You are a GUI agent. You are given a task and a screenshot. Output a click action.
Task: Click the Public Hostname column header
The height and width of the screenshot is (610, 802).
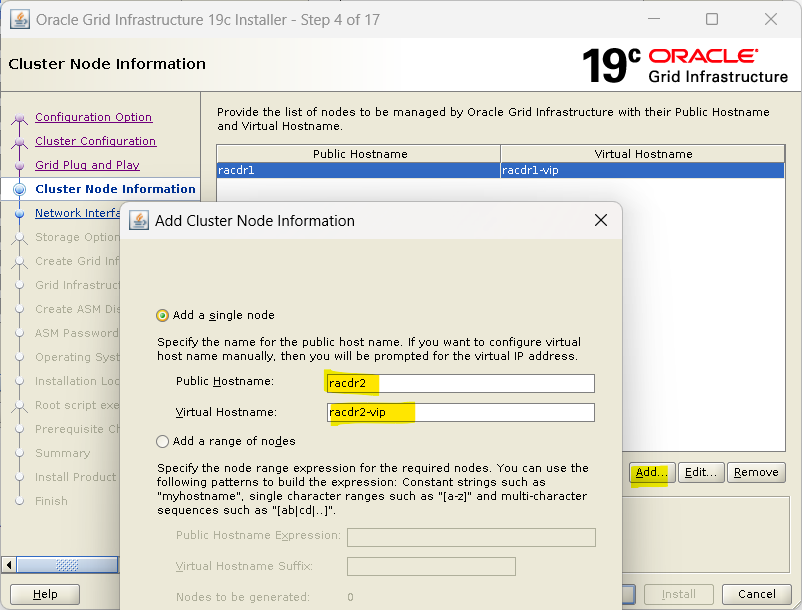click(x=359, y=154)
